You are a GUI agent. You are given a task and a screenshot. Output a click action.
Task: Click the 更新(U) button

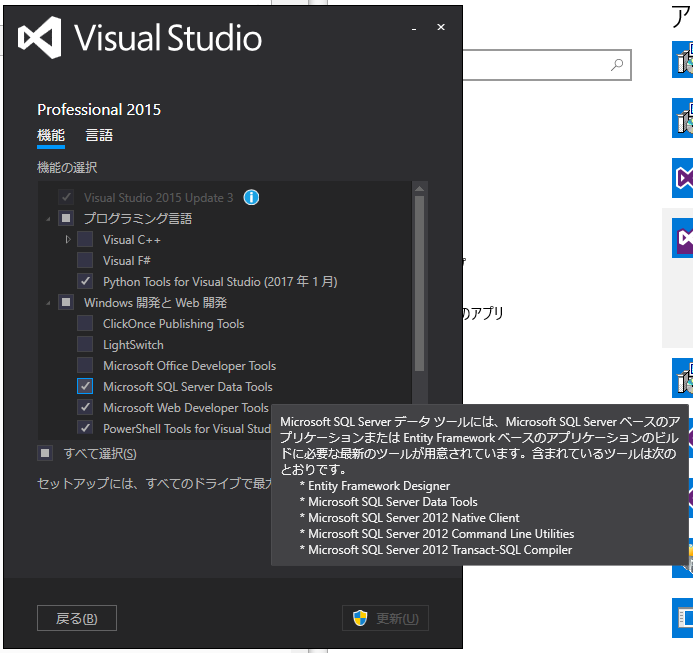tap(386, 618)
